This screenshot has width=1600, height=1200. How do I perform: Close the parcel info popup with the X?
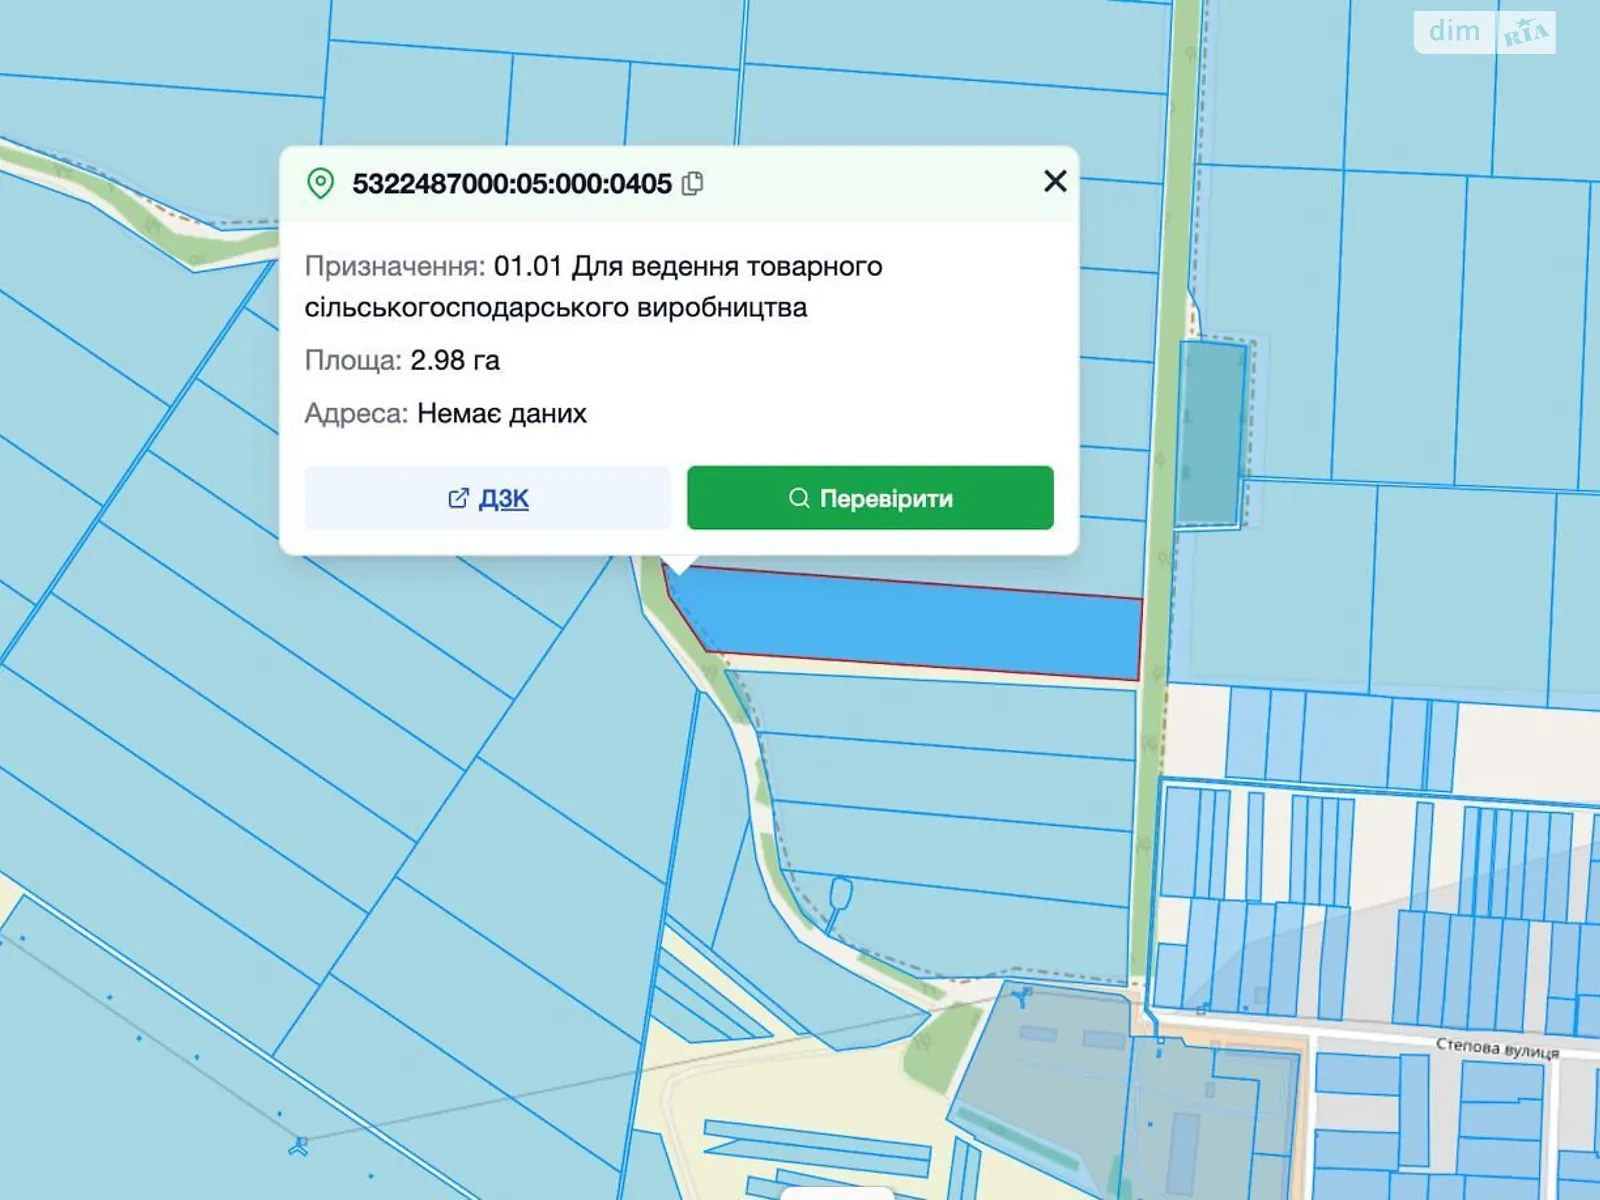[1055, 181]
